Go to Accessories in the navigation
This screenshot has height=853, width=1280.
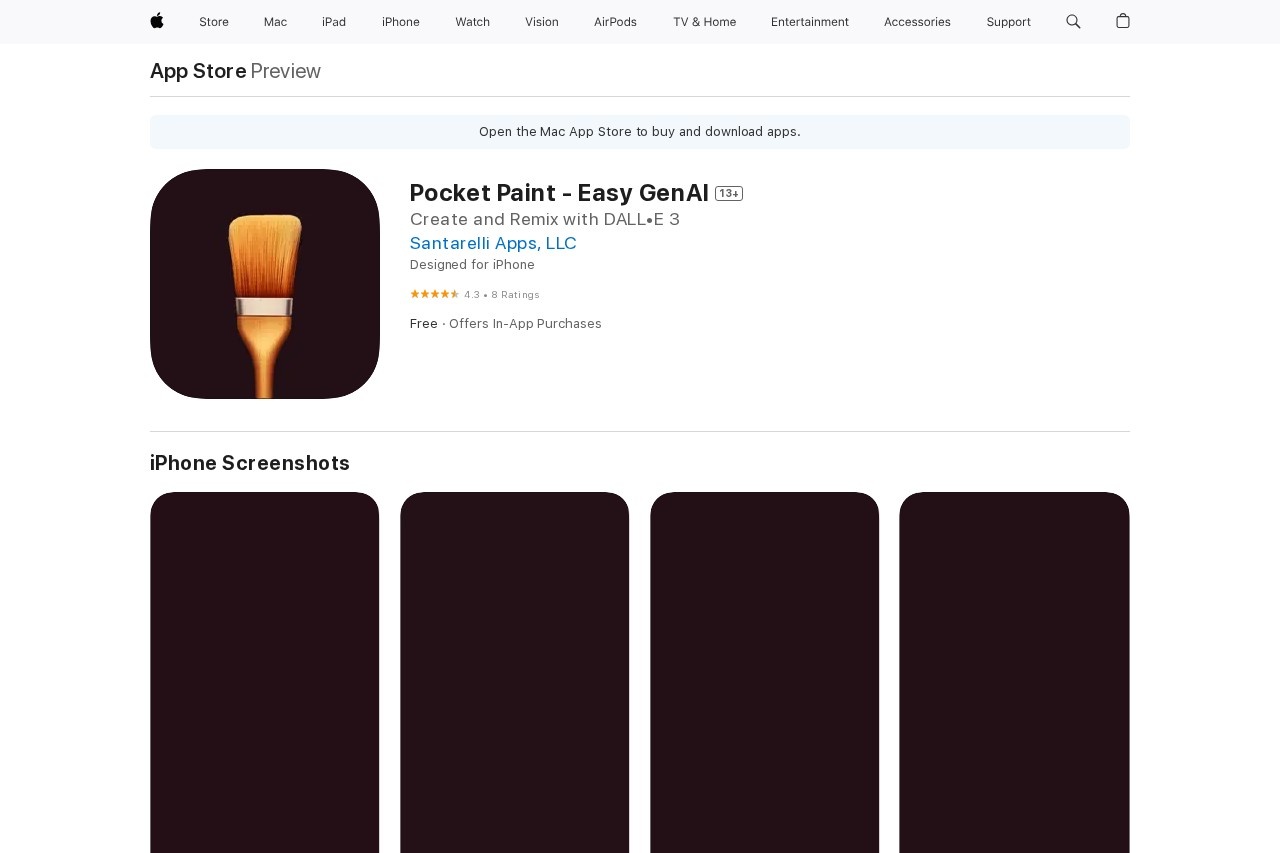[x=917, y=22]
